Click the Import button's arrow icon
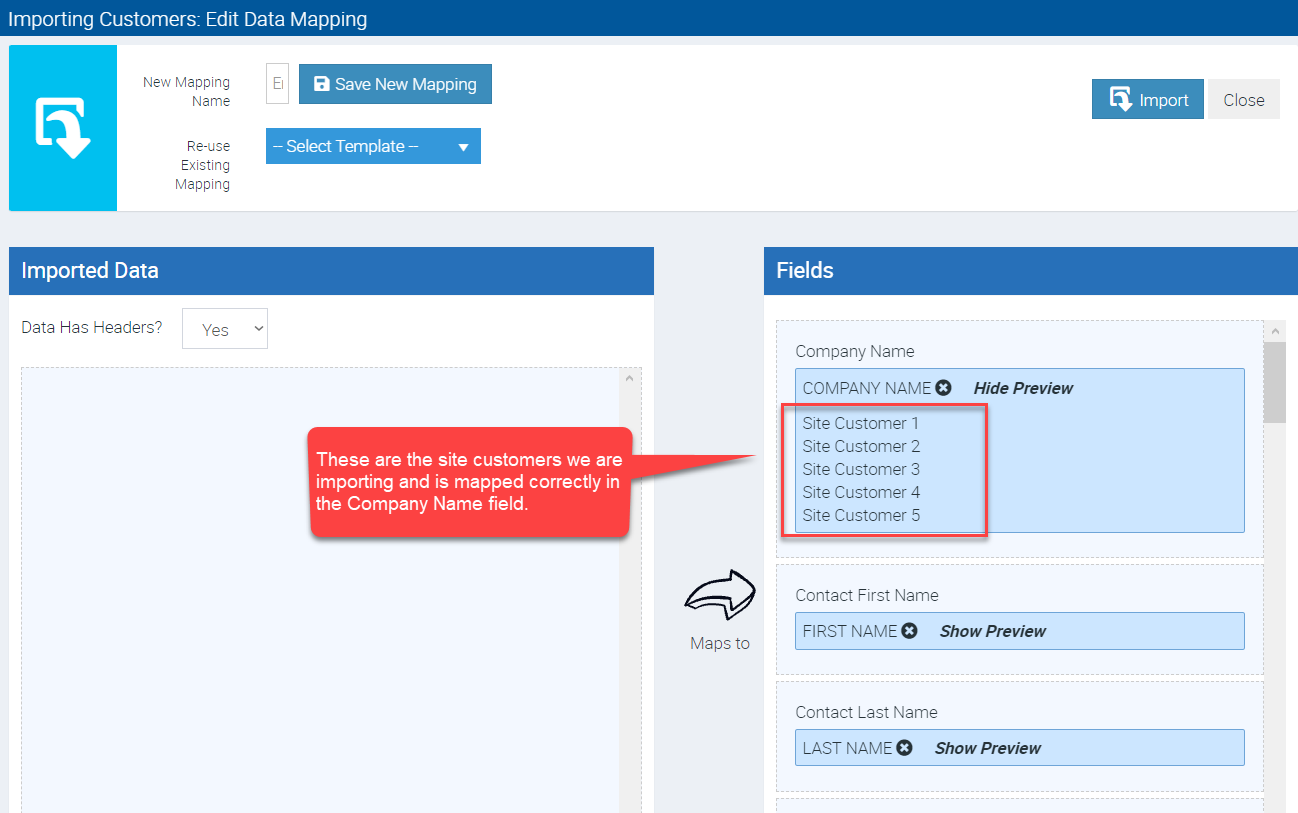This screenshot has width=1298, height=813. click(1121, 99)
